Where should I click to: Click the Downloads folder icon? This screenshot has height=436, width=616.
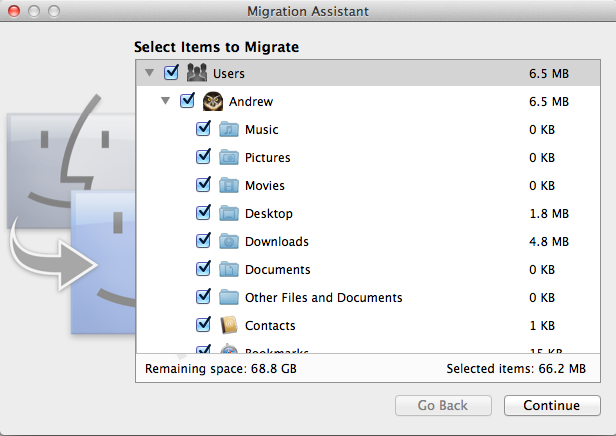pyautogui.click(x=230, y=241)
